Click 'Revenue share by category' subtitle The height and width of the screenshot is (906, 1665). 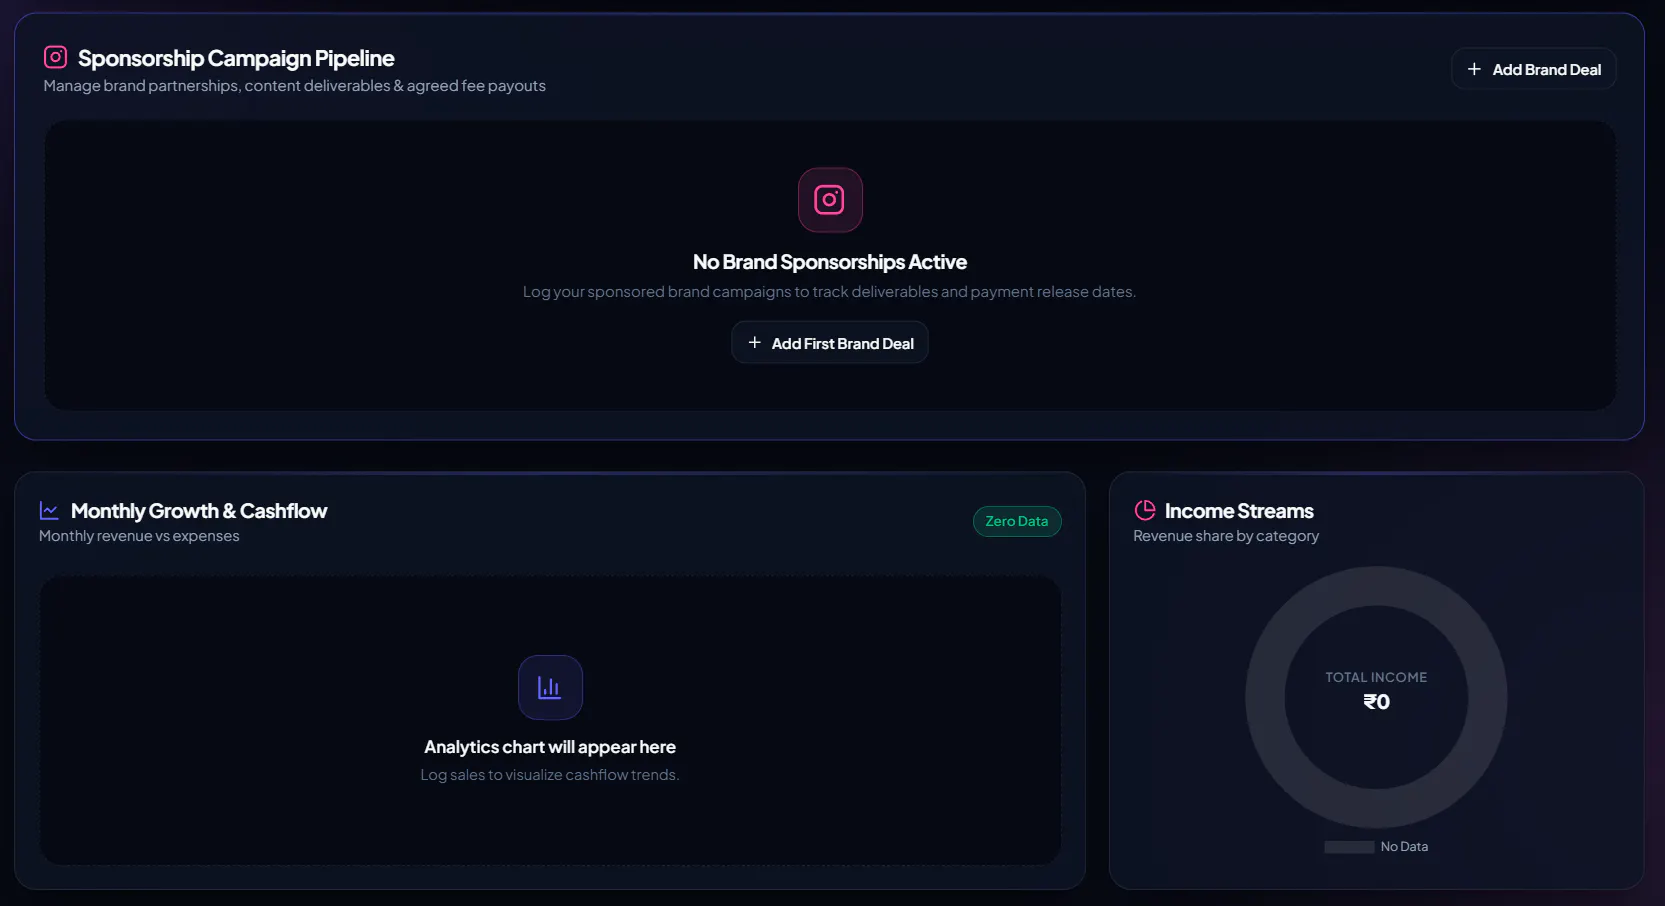(1226, 536)
